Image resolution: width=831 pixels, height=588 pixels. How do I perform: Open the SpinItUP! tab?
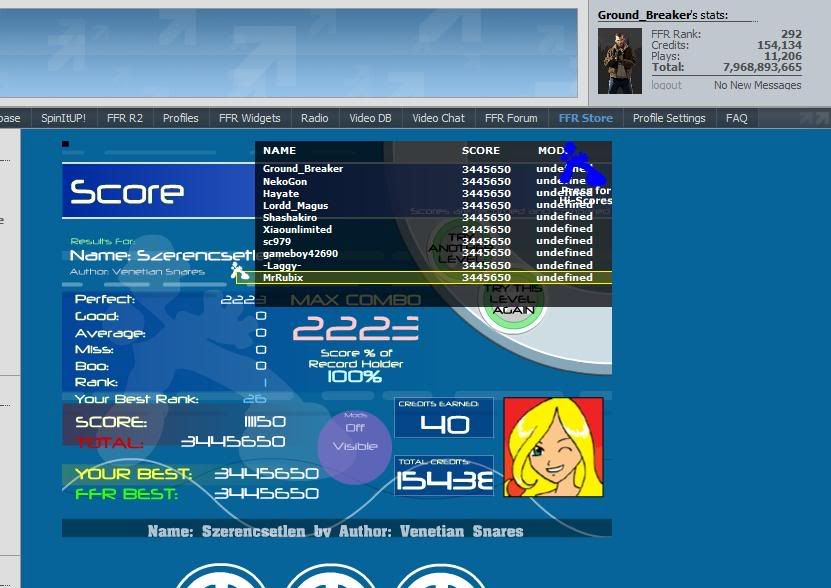click(63, 118)
